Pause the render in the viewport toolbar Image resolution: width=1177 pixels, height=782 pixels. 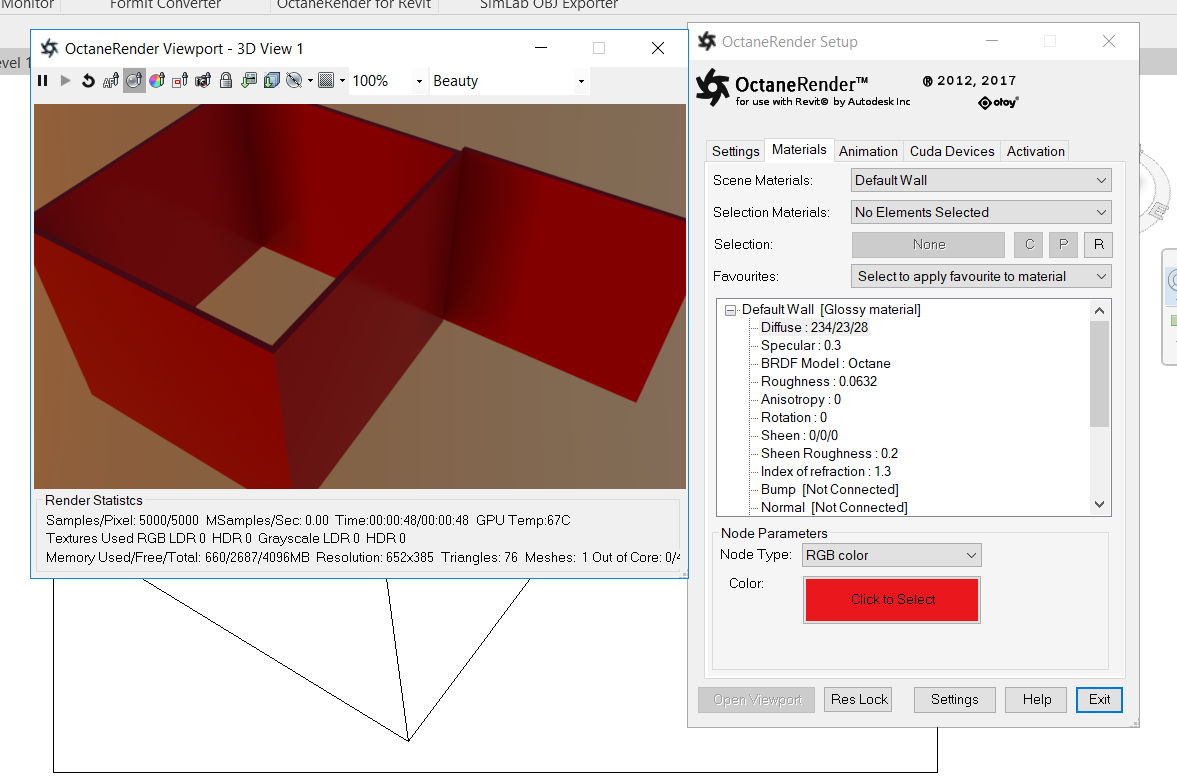(x=43, y=80)
